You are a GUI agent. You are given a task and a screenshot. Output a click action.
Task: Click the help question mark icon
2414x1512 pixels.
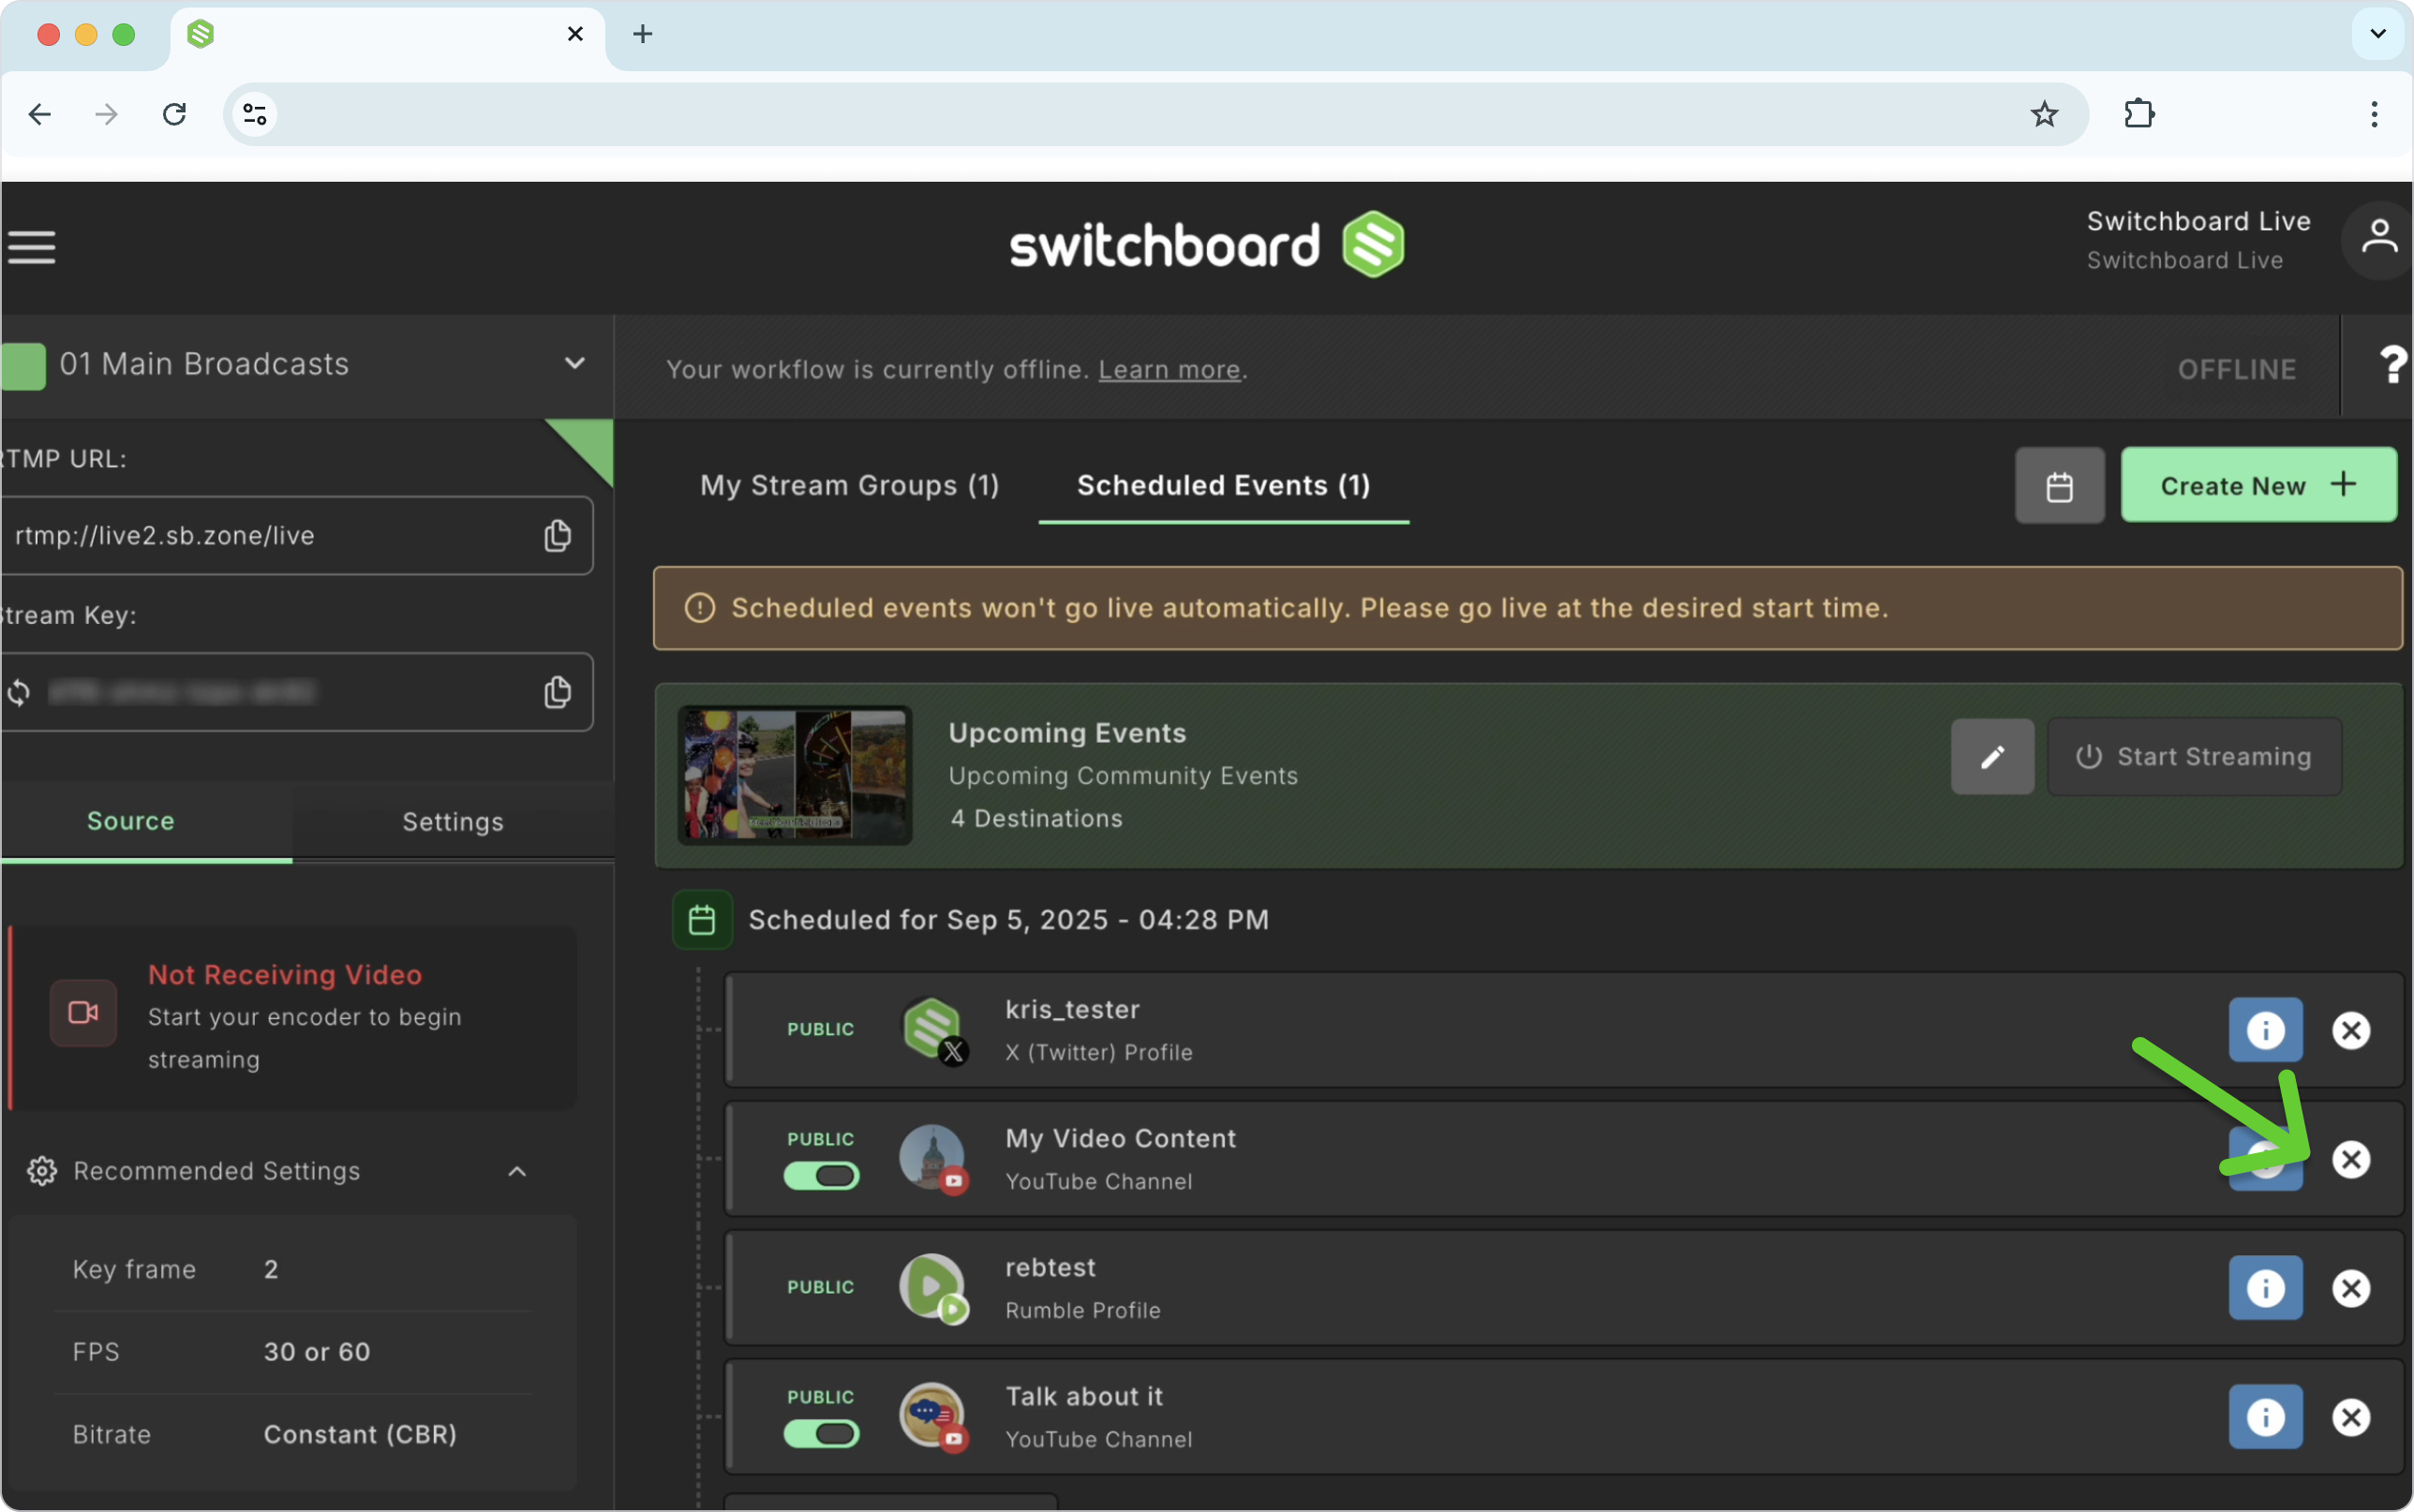[x=2392, y=366]
